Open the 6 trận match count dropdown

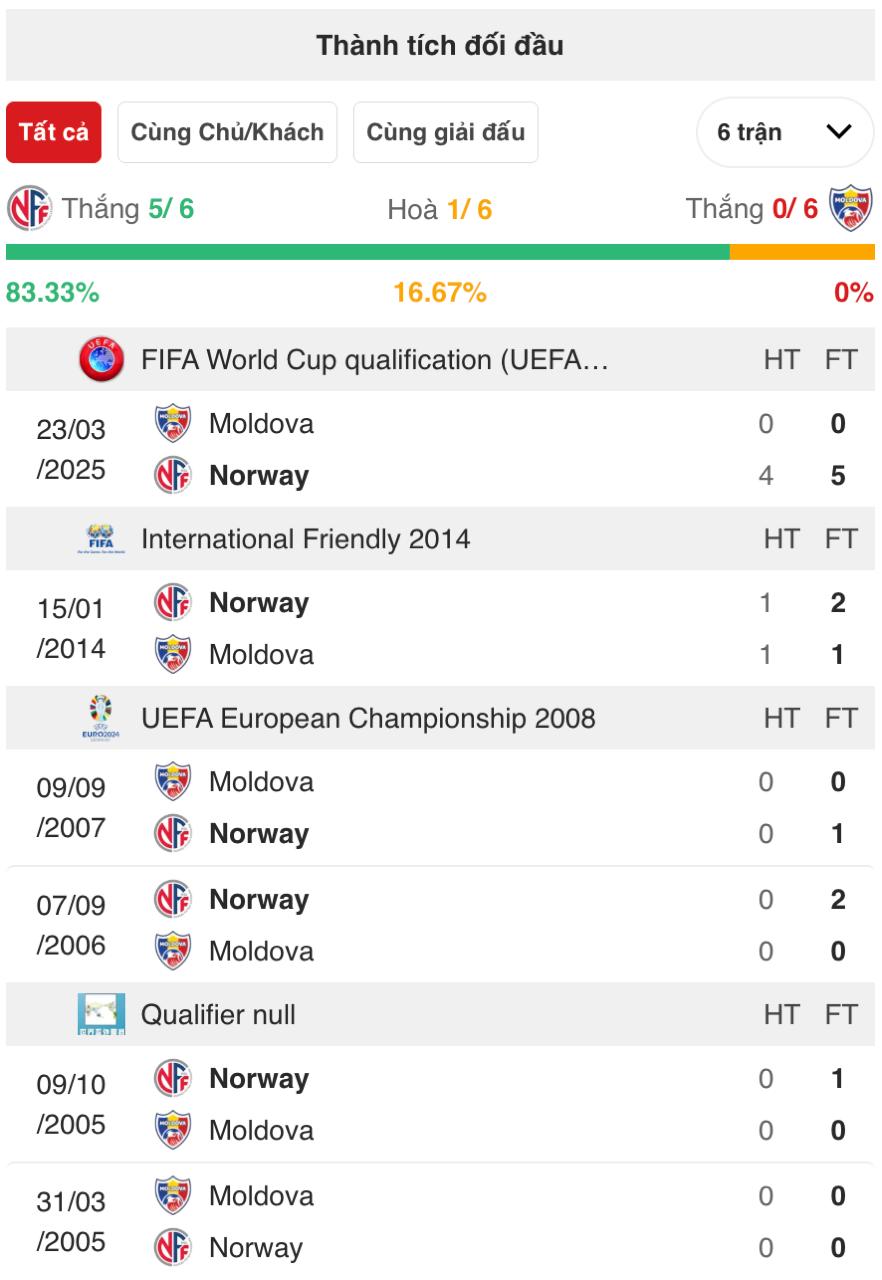click(785, 132)
